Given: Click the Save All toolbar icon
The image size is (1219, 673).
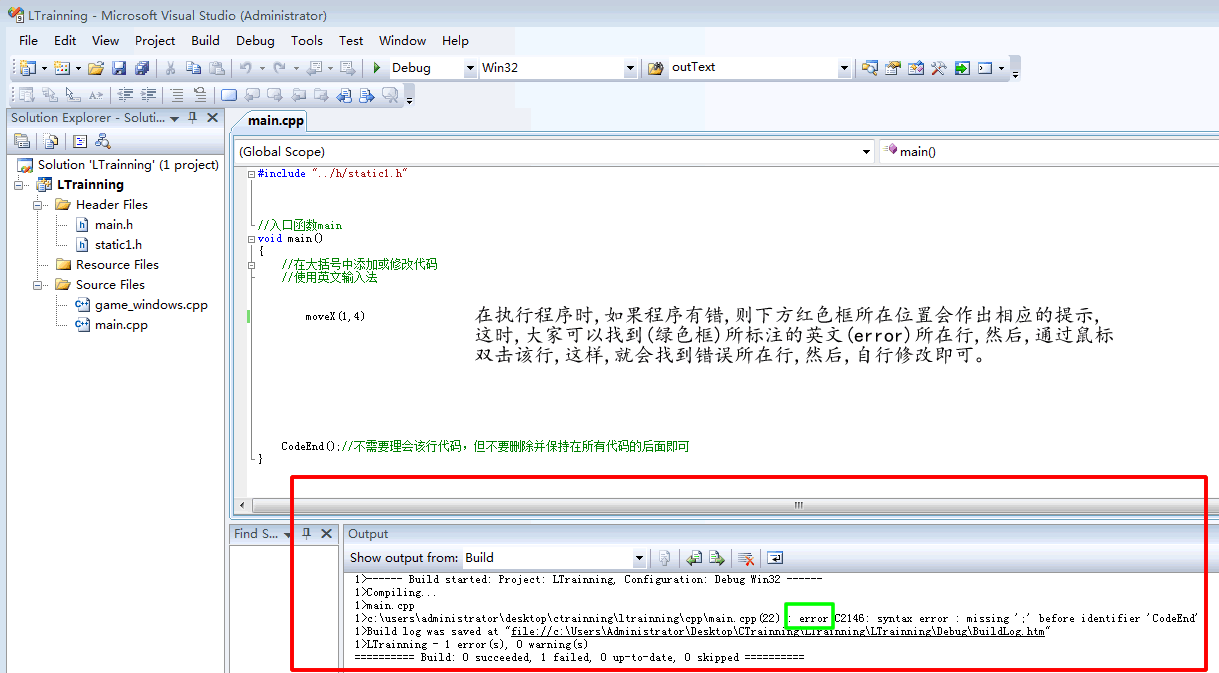Looking at the screenshot, I should (141, 68).
